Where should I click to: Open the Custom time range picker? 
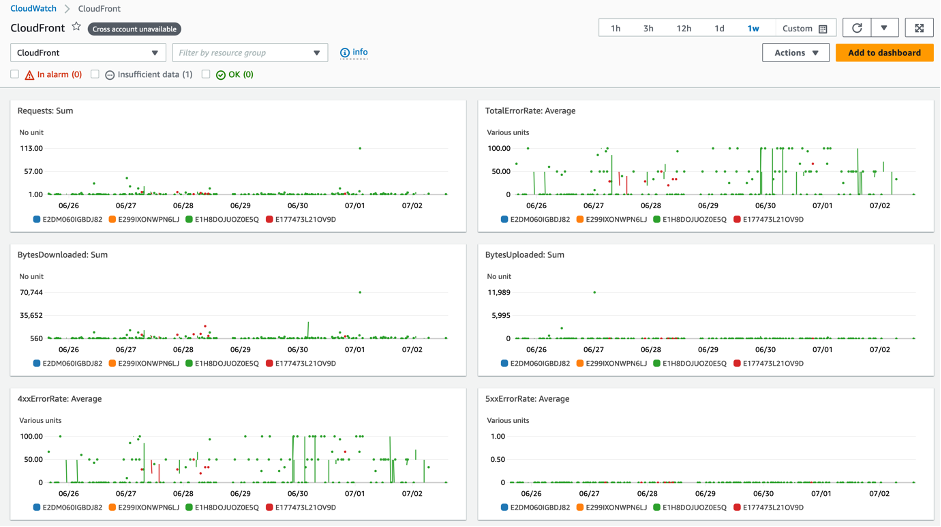click(804, 28)
